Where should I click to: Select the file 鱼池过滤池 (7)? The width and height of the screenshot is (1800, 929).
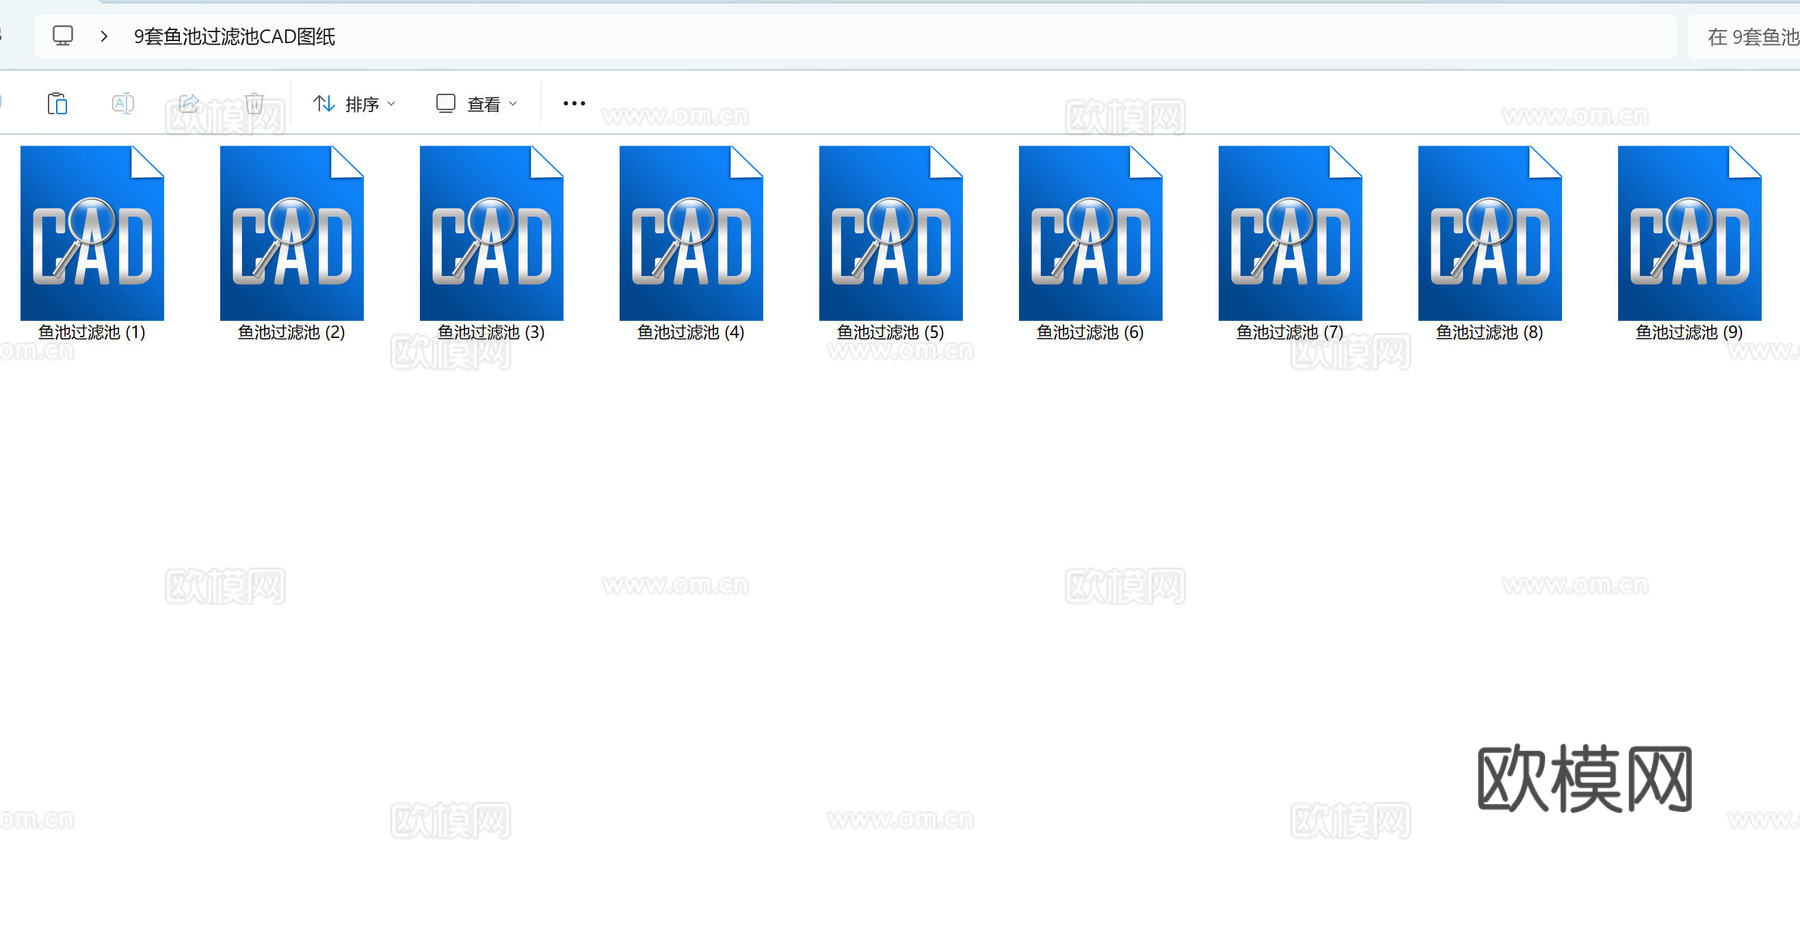1290,233
